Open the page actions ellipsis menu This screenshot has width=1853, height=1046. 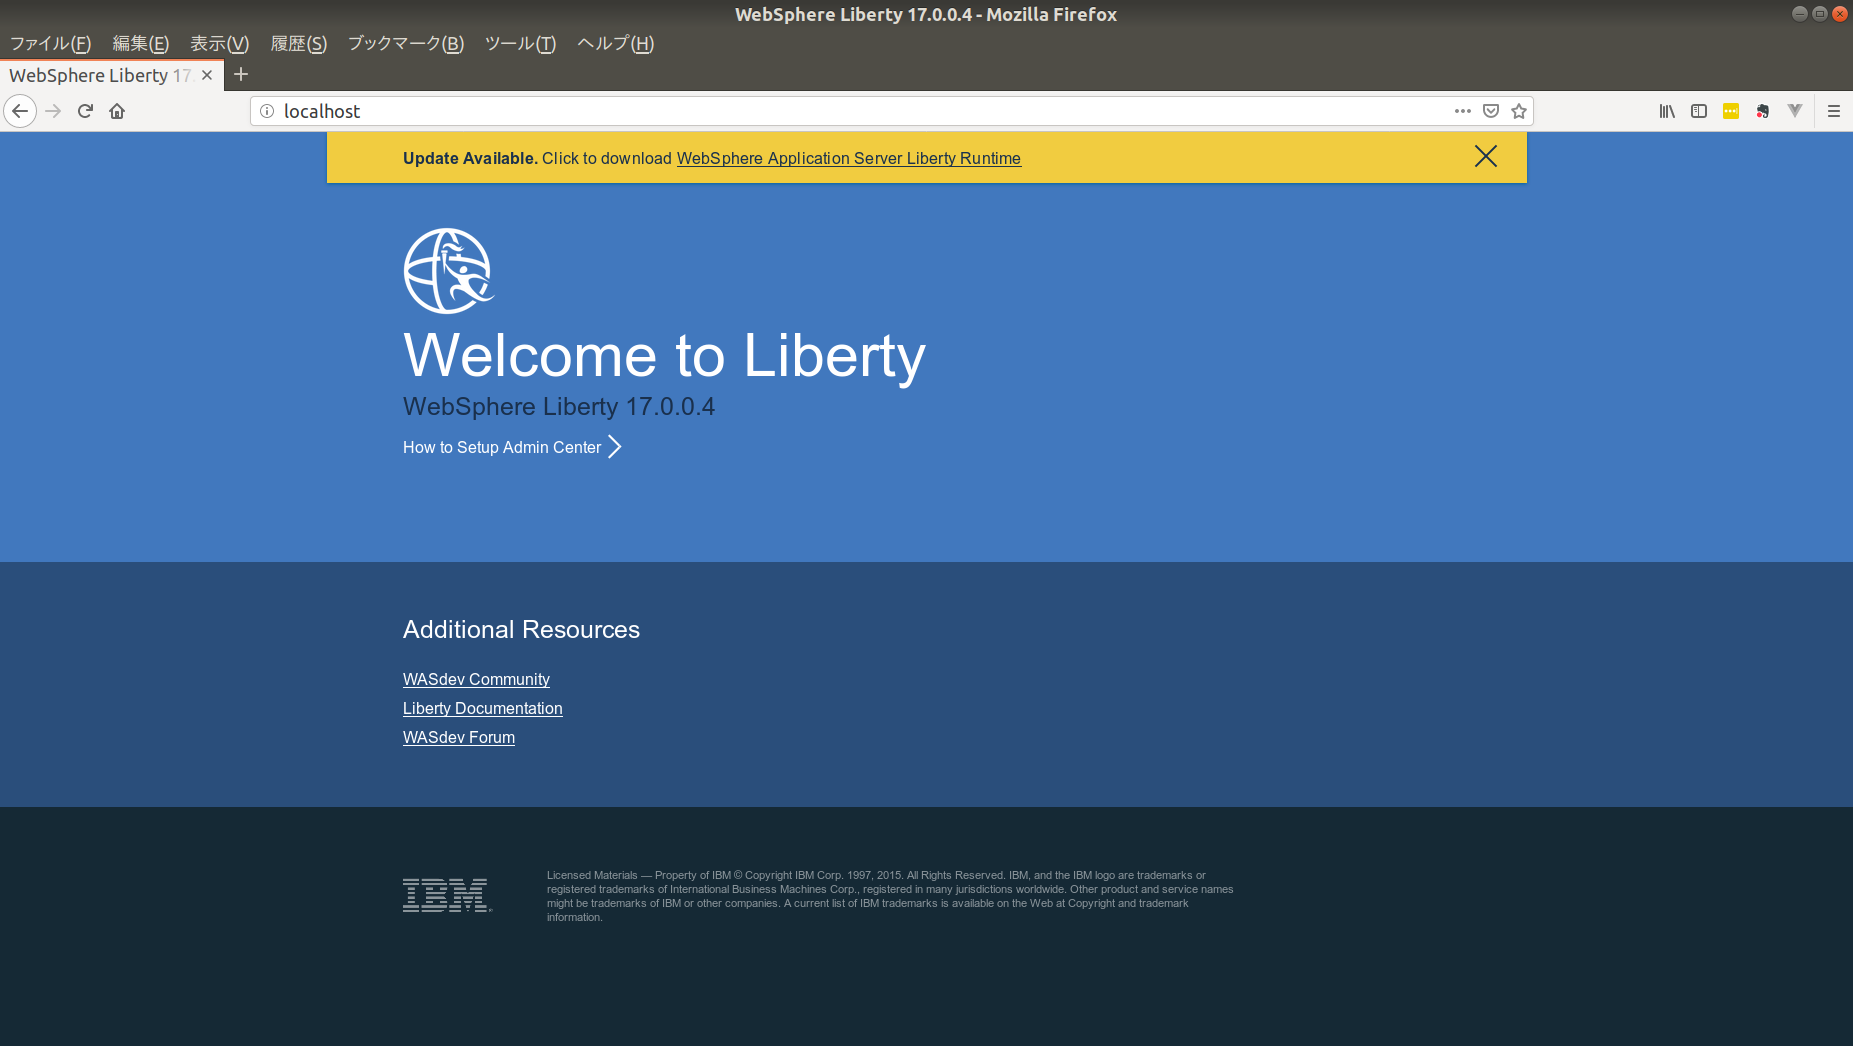1461,111
